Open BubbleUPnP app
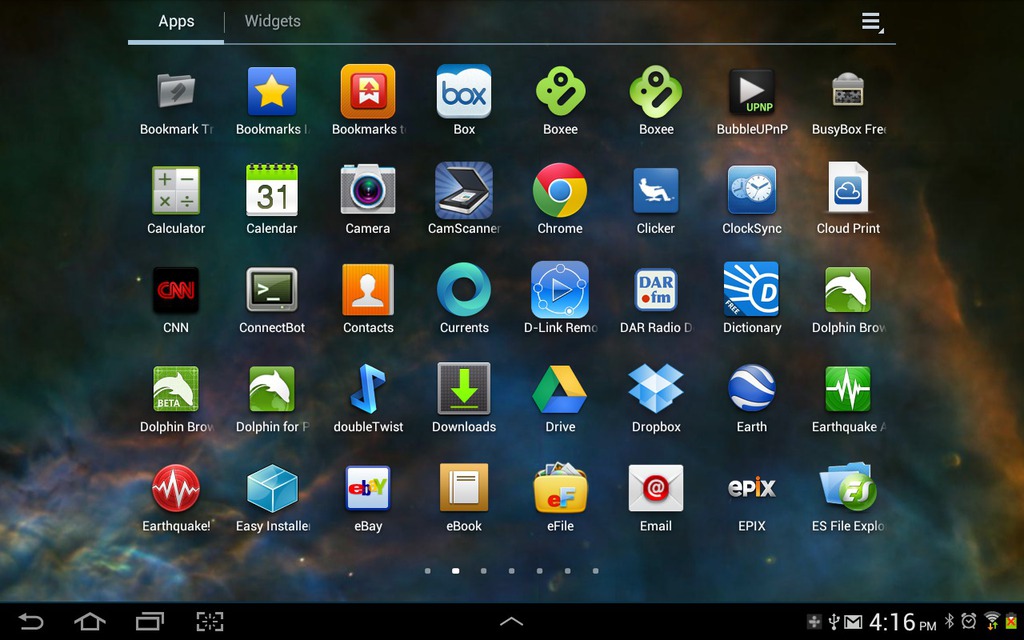Viewport: 1024px width, 640px height. coord(752,91)
